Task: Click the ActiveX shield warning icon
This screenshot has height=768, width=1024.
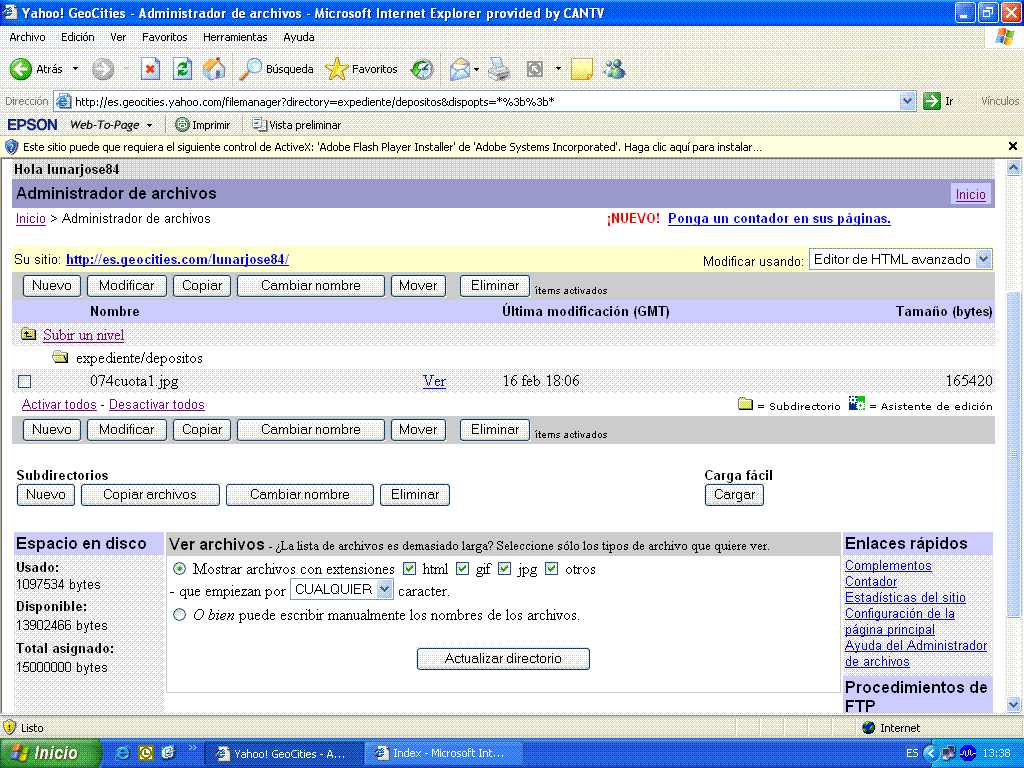Action: click(11, 147)
